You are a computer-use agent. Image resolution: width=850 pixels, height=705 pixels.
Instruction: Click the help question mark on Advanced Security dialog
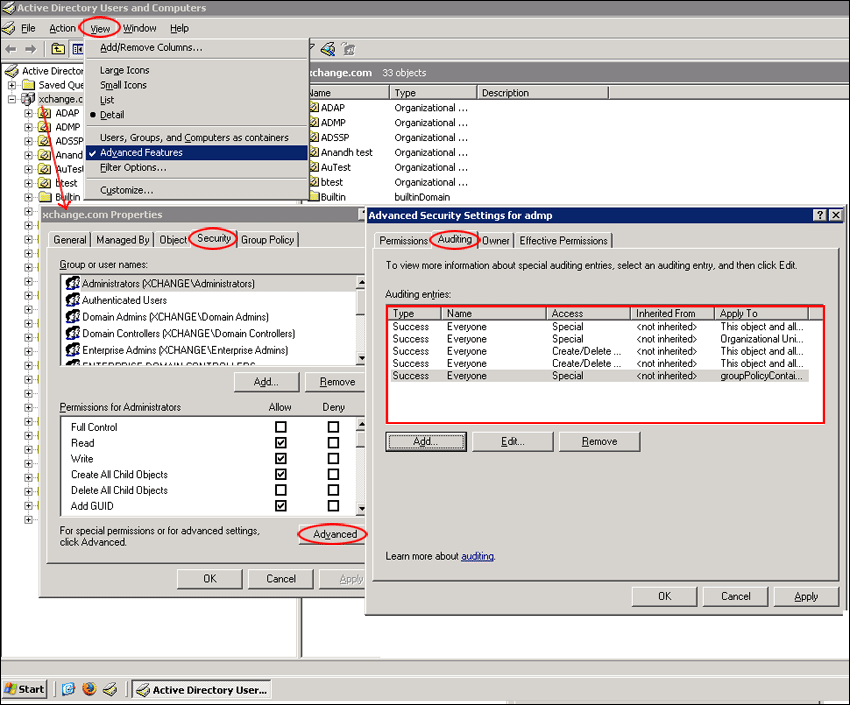tap(820, 215)
